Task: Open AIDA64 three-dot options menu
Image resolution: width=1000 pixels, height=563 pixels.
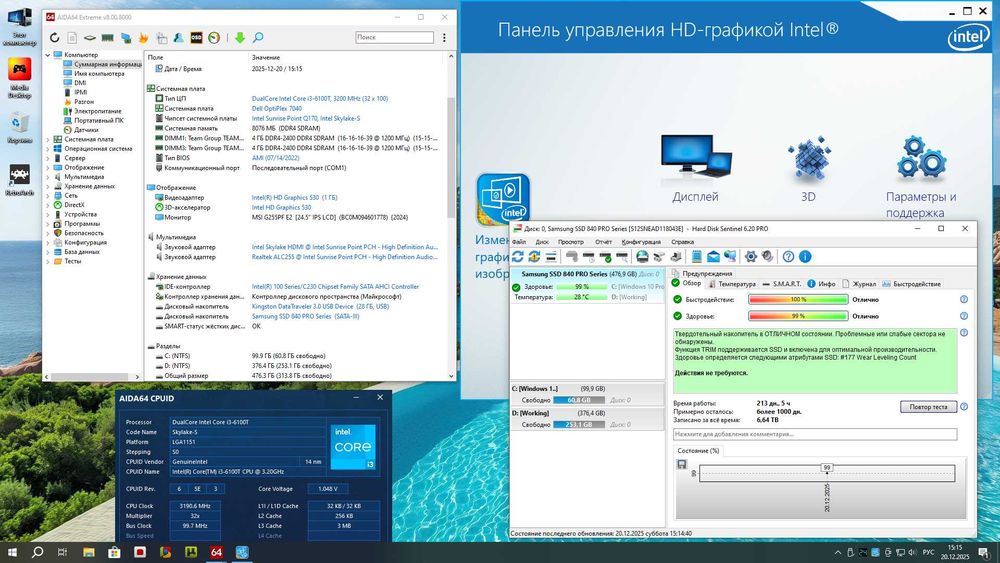Action: tap(445, 38)
